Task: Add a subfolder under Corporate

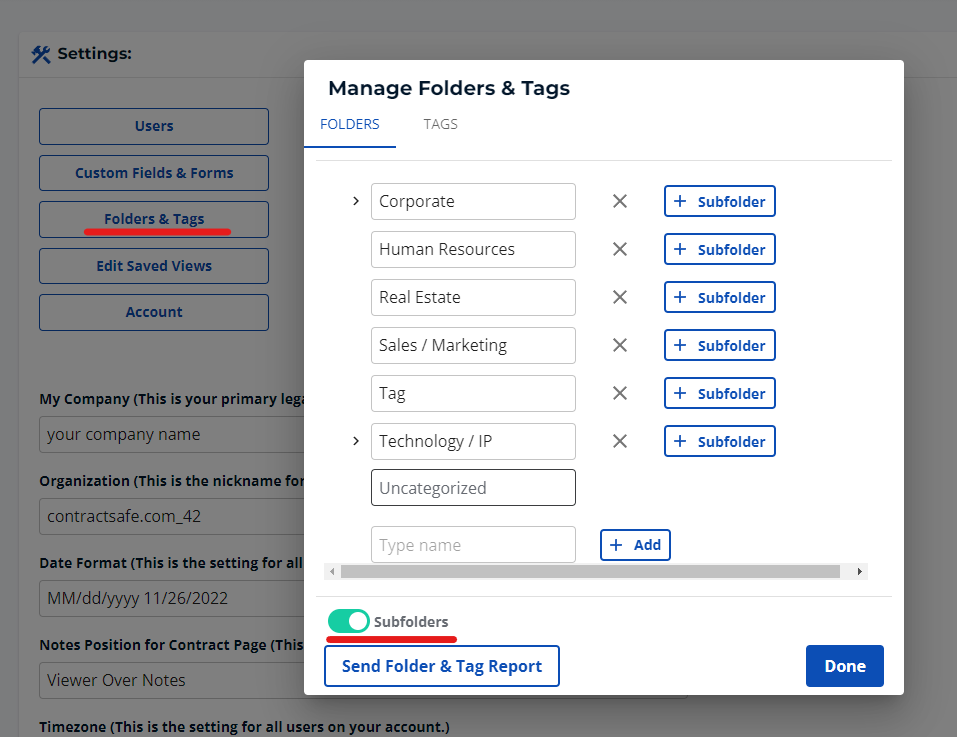Action: [x=719, y=201]
